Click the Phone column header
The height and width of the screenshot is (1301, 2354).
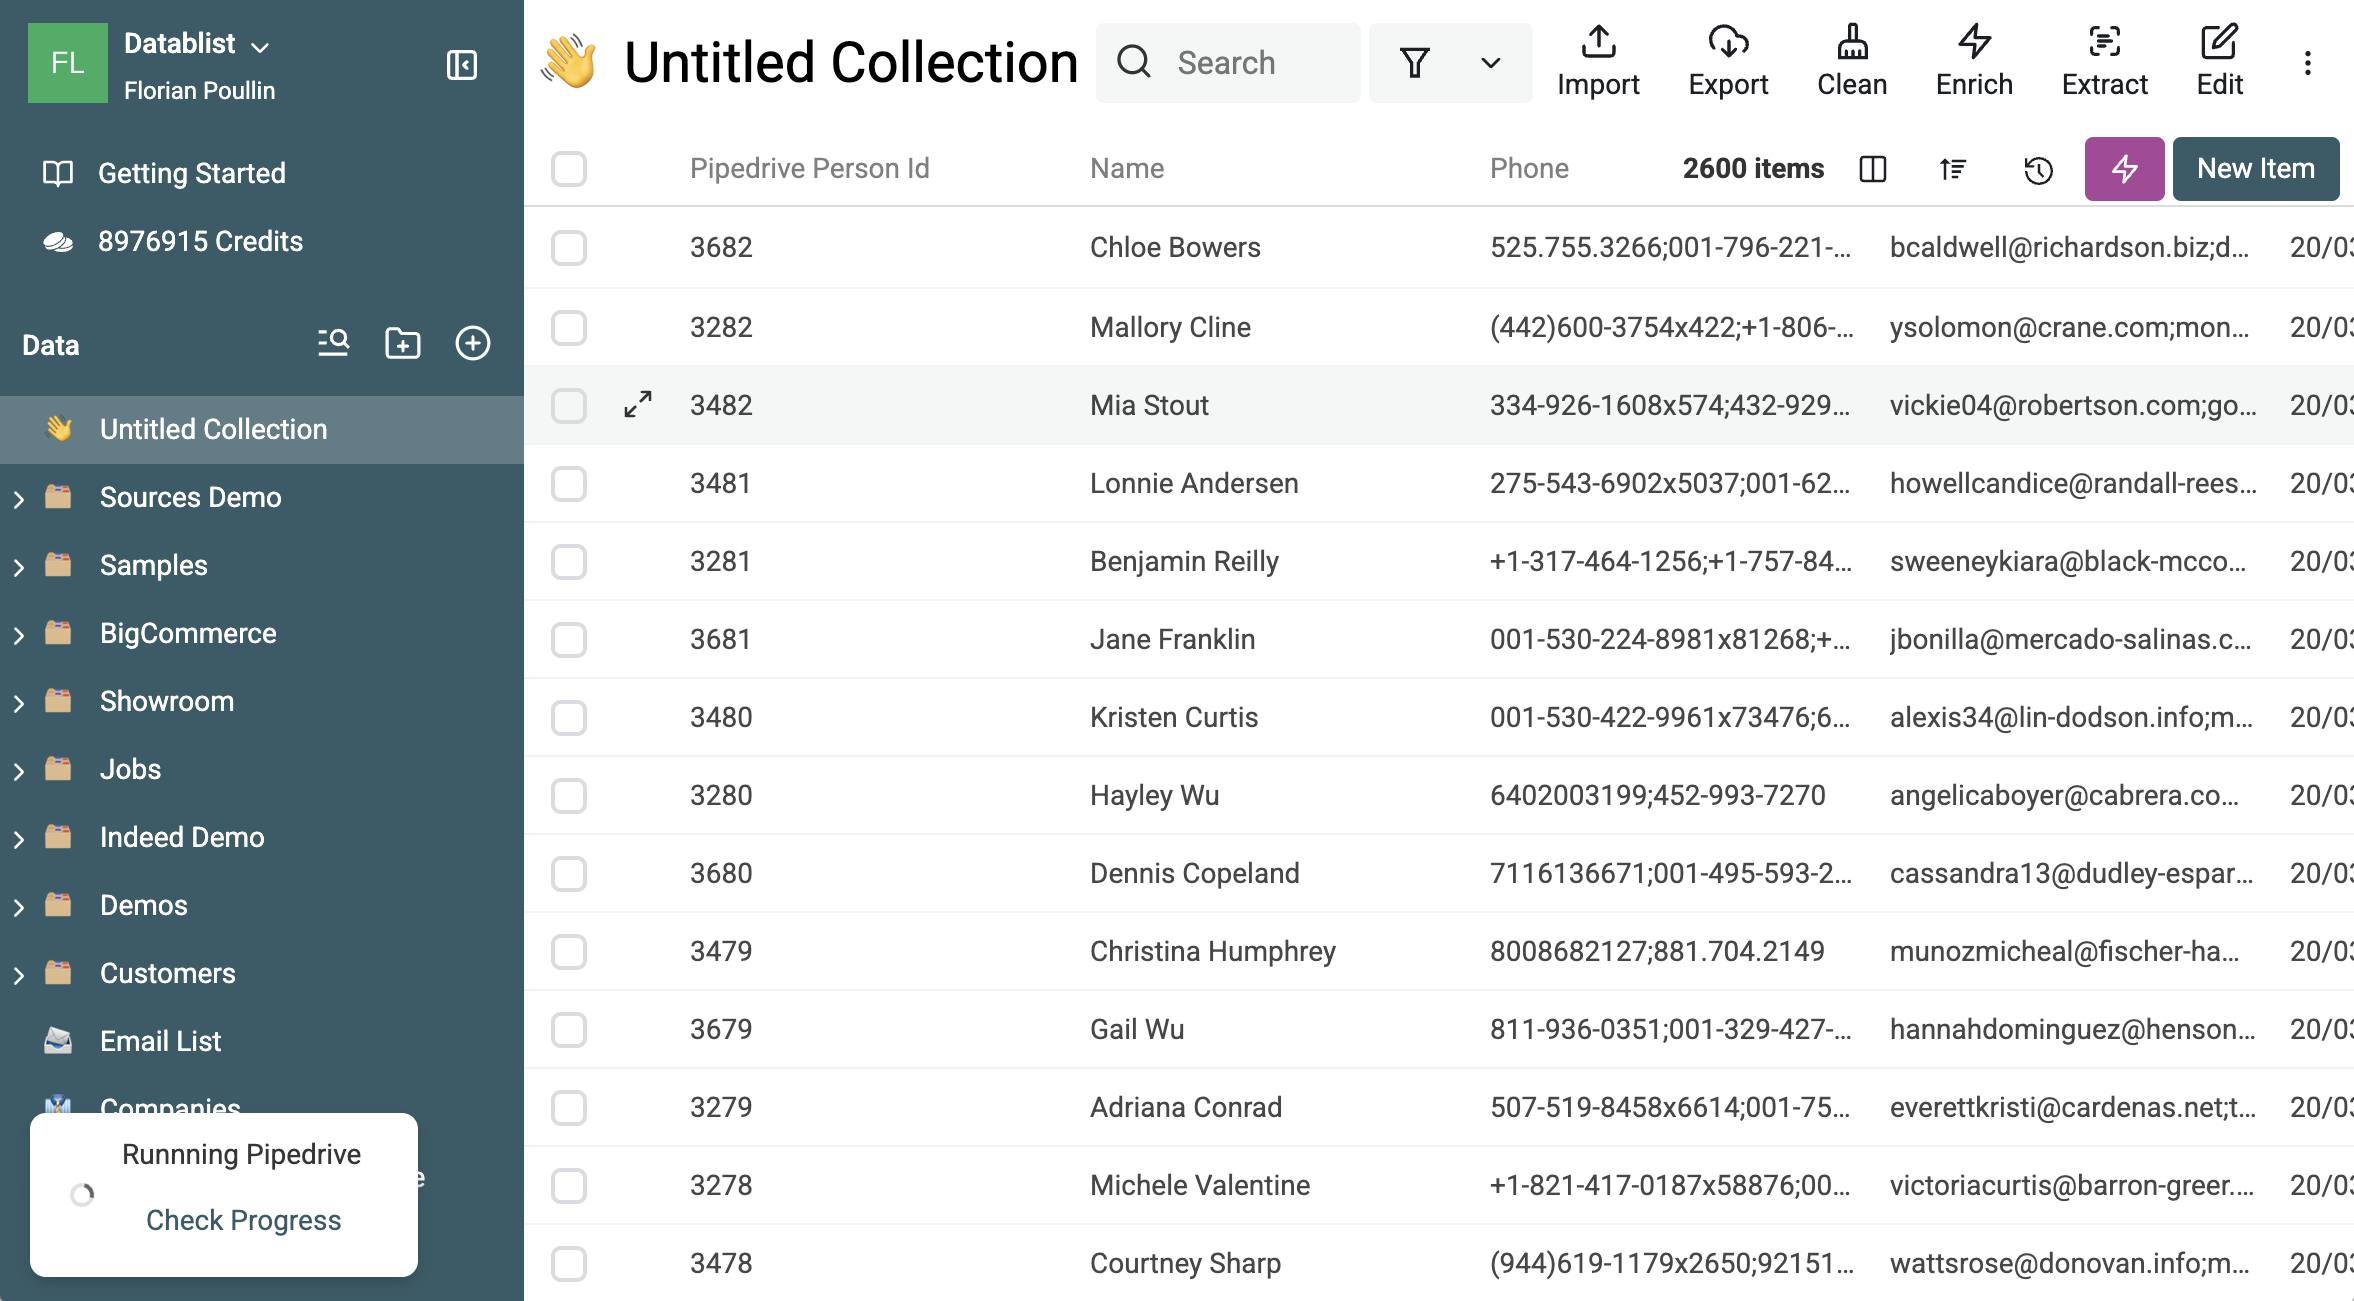(1529, 168)
